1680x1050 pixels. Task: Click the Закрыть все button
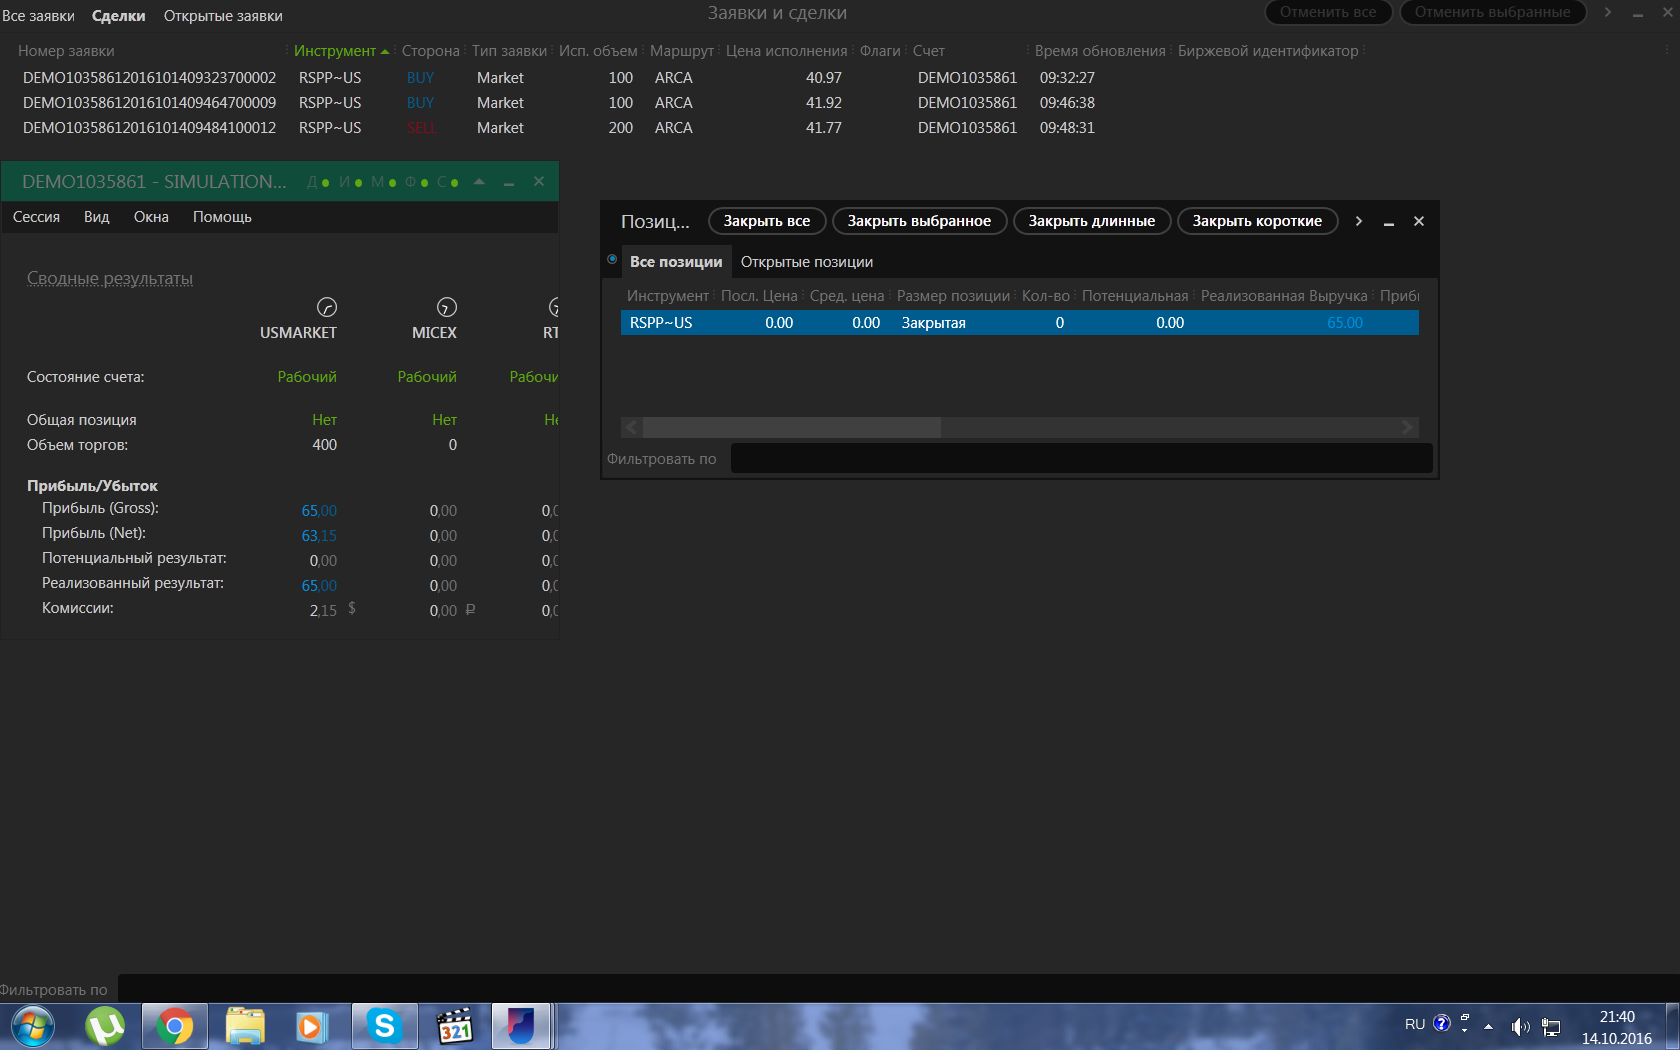point(767,221)
